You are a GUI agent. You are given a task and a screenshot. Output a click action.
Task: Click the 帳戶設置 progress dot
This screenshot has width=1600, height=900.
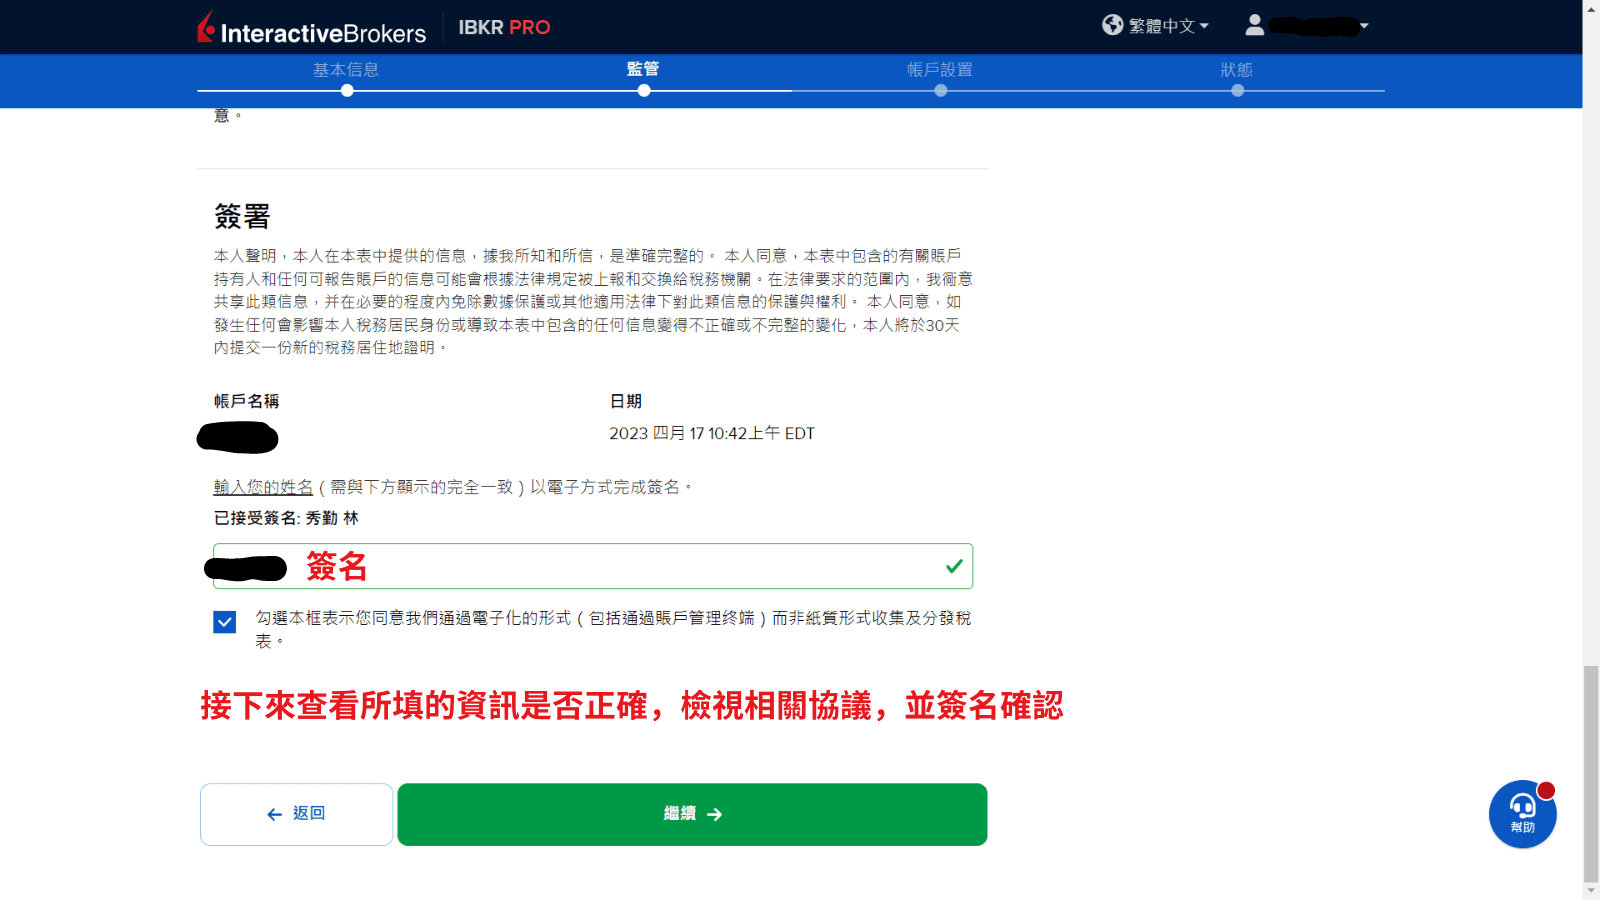tap(940, 90)
